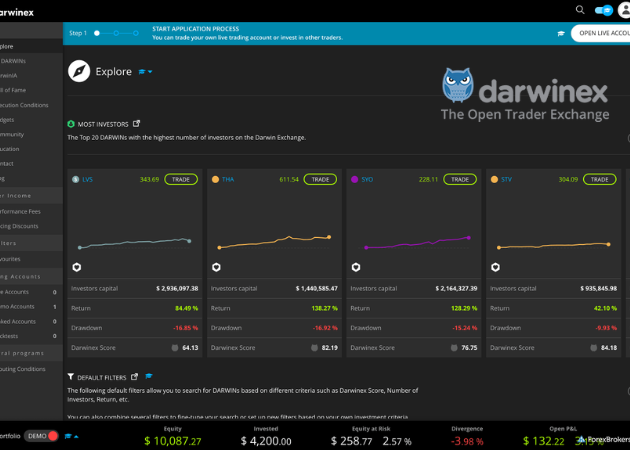Toggle the blue switch in top bar

(602, 10)
